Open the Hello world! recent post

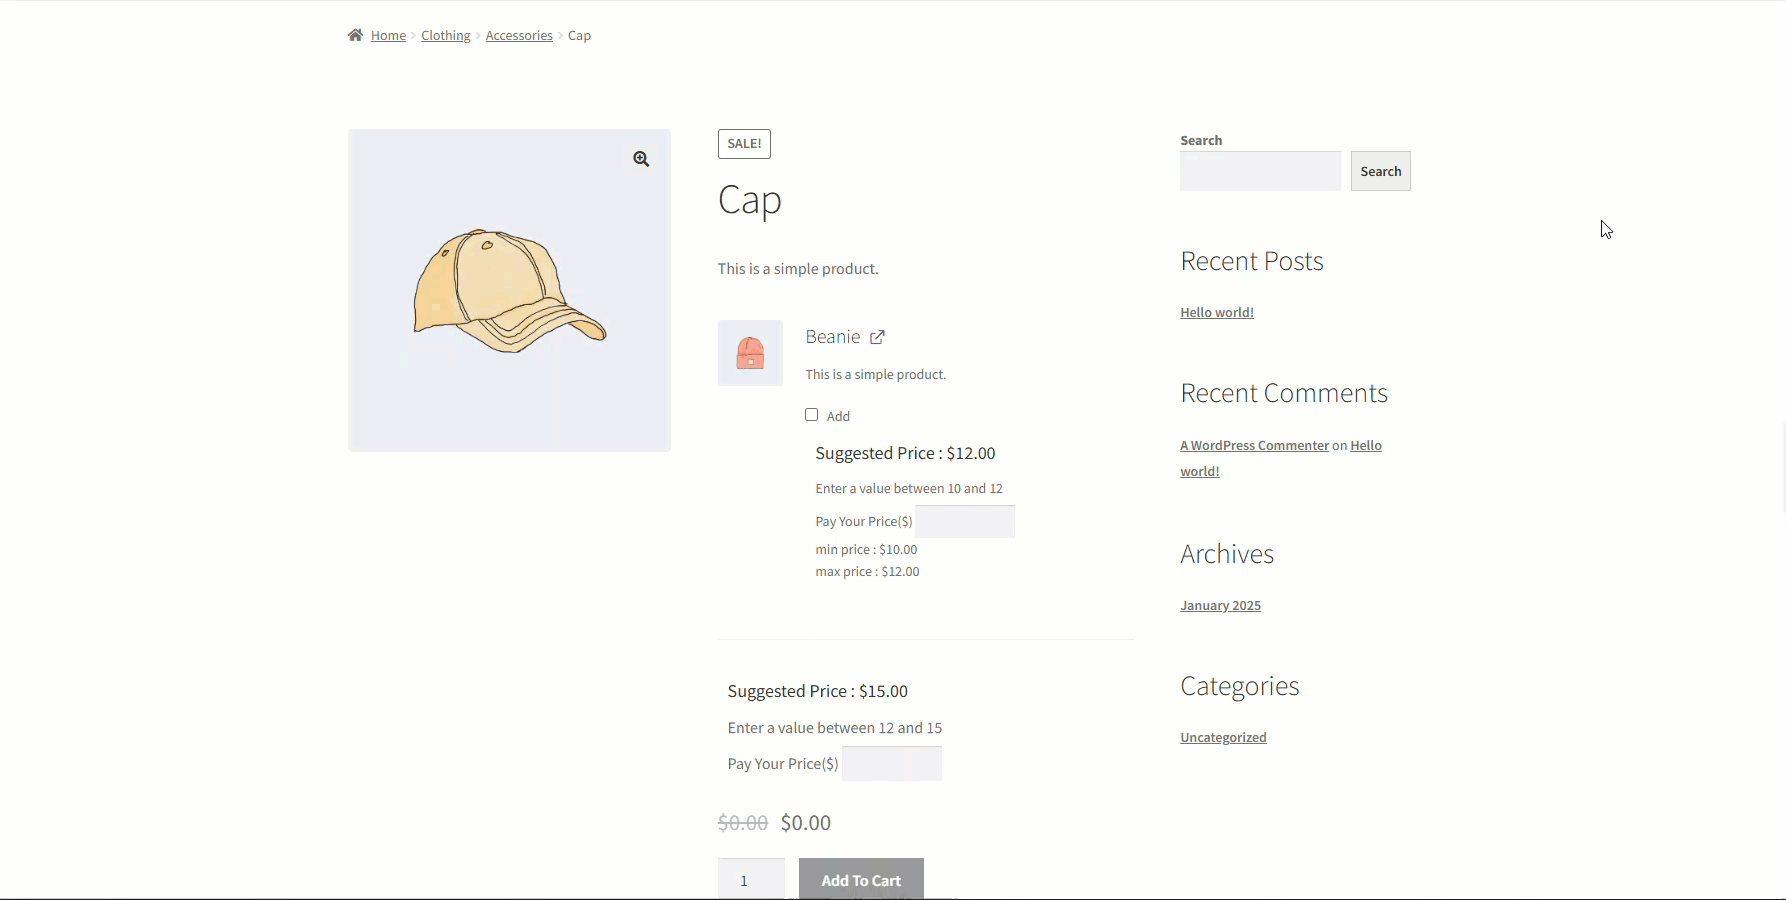click(1217, 312)
